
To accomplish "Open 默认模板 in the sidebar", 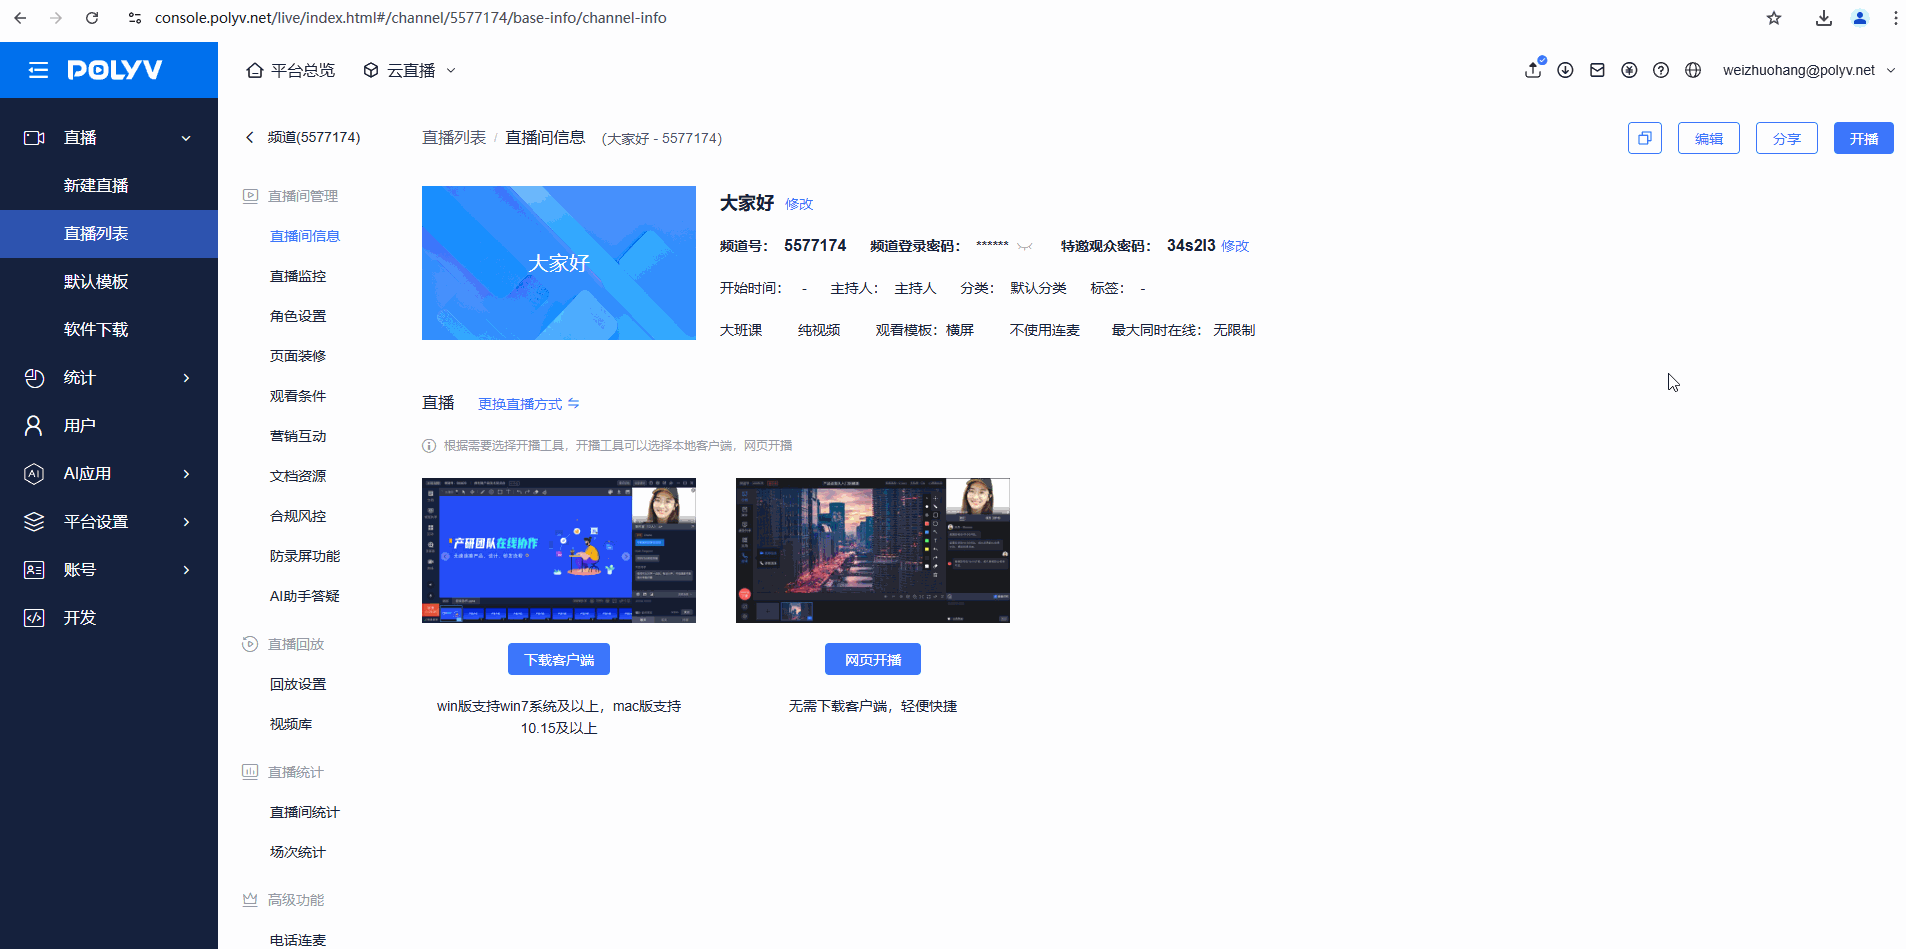I will click(x=96, y=281).
